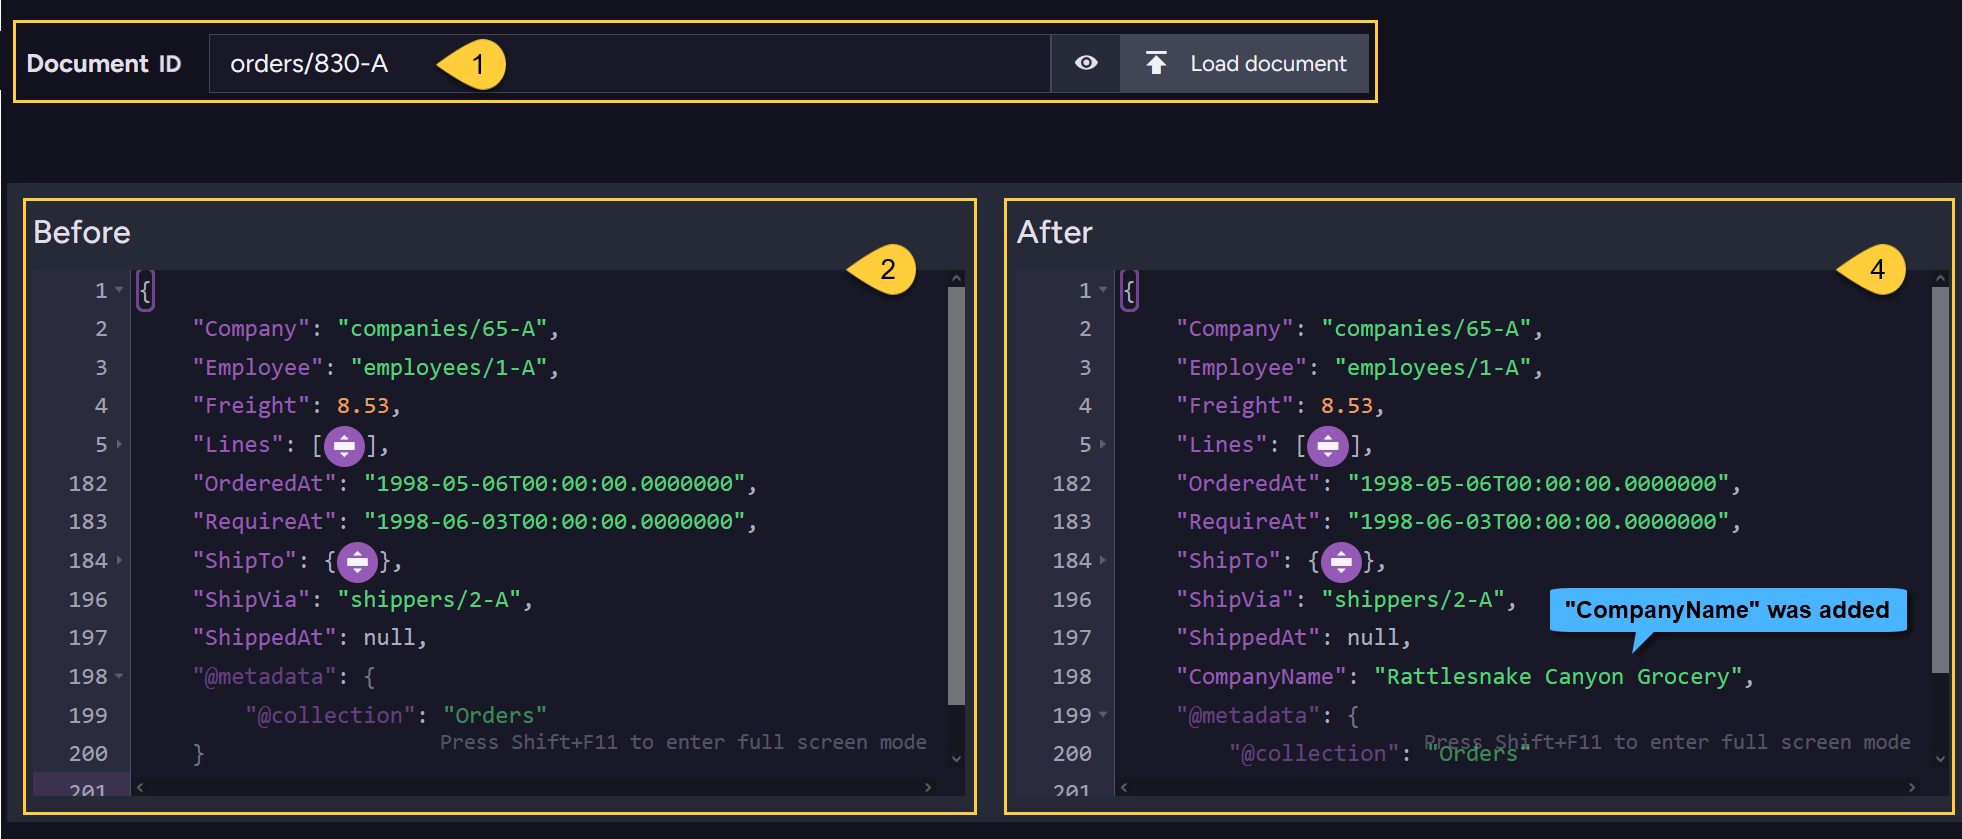Click left arrow of After horizontal scrollbar
Viewport: 1962px width, 839px height.
(x=1124, y=787)
